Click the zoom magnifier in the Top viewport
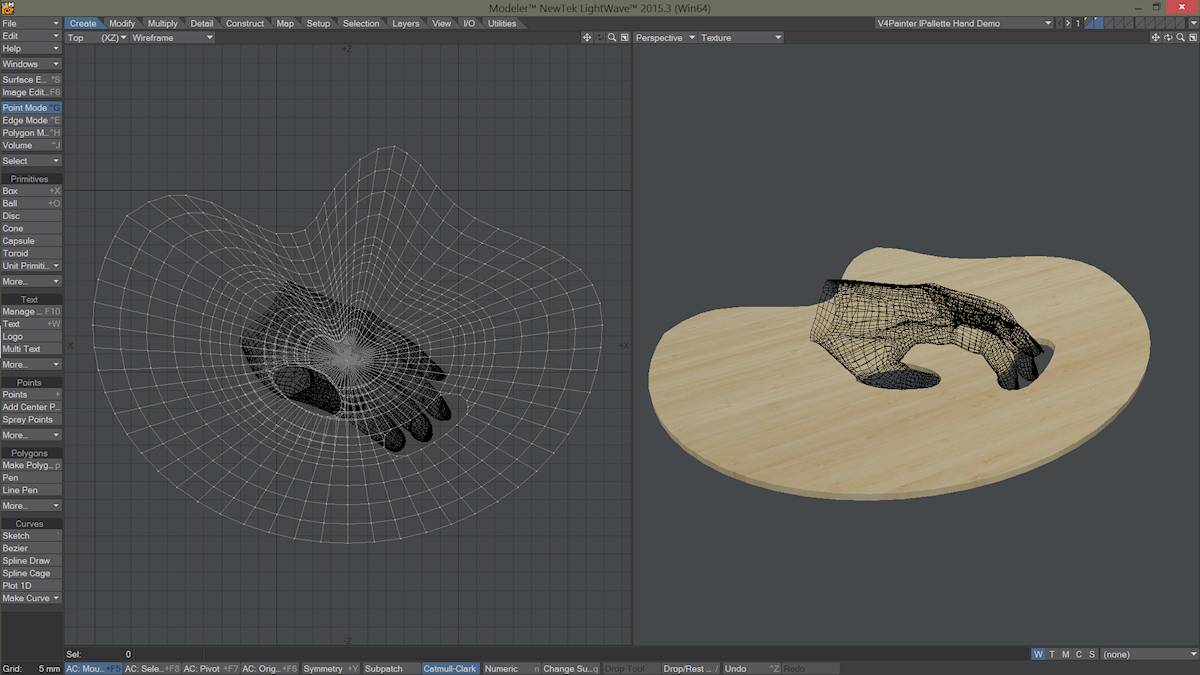The image size is (1200, 675). tap(612, 38)
